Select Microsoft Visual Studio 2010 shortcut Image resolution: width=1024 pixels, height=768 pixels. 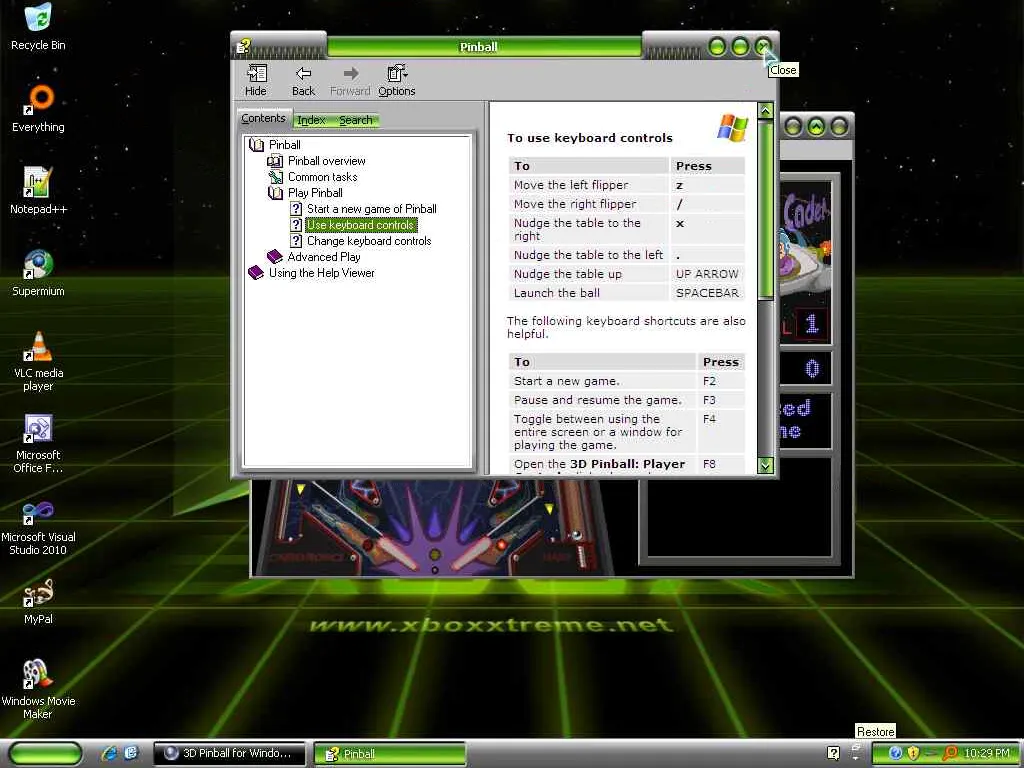pos(38,526)
